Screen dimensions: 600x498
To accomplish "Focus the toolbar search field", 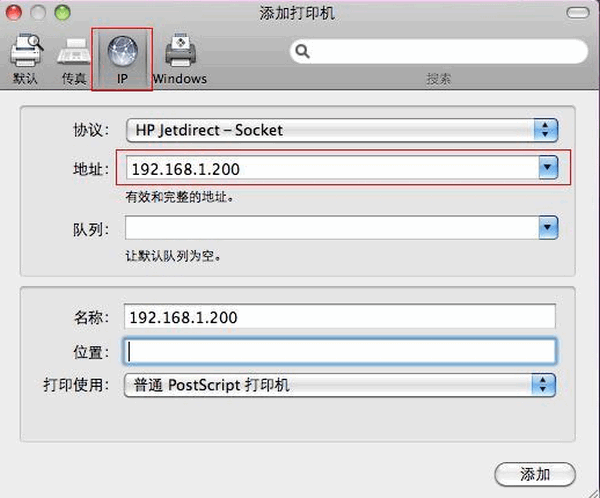I will click(x=439, y=51).
